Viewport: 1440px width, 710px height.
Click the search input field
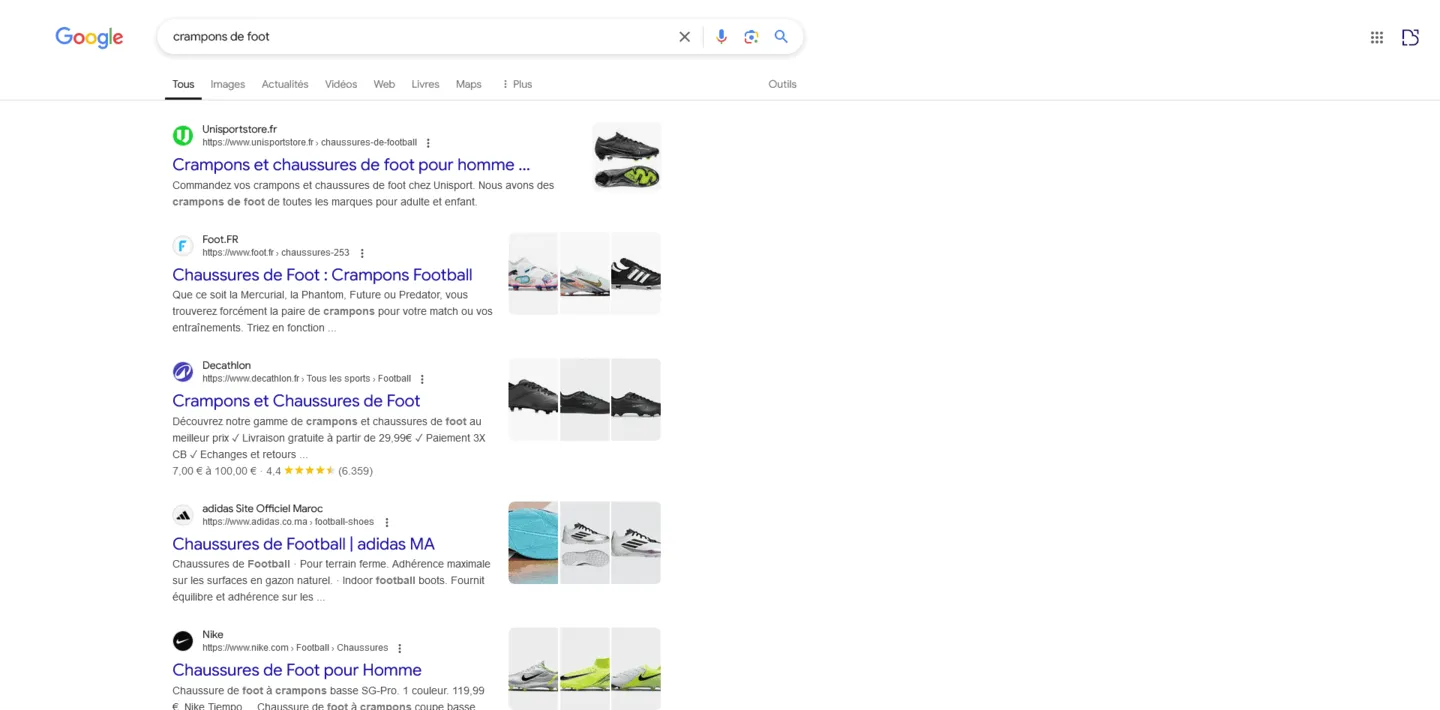(420, 37)
